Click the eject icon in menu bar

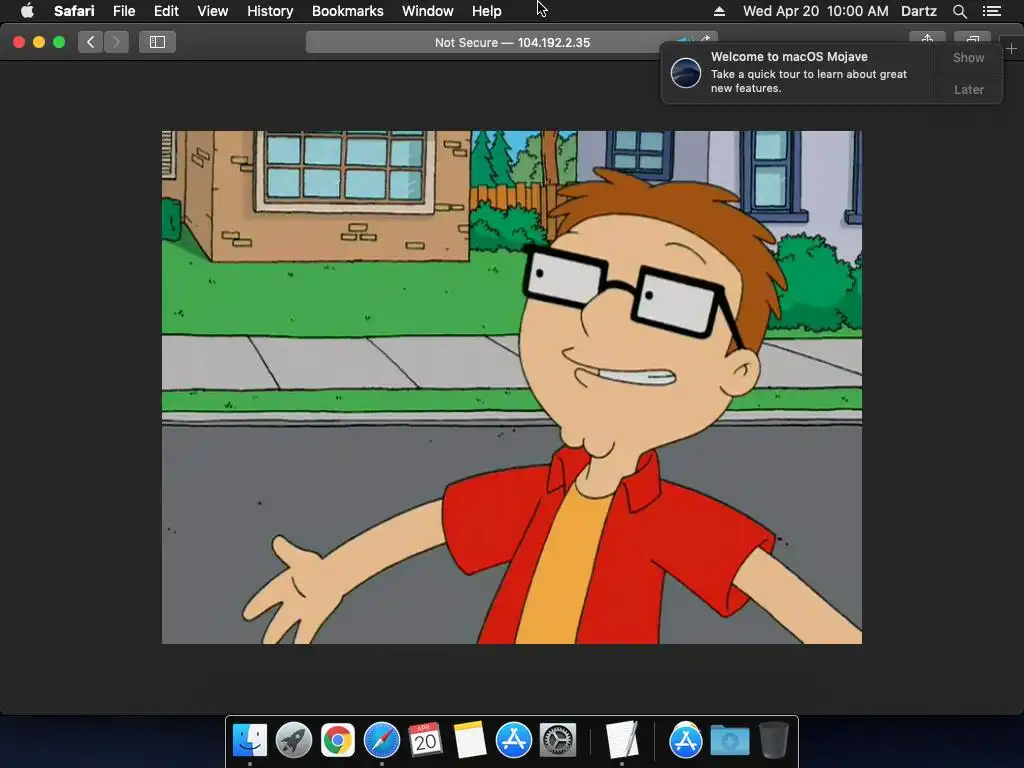719,11
